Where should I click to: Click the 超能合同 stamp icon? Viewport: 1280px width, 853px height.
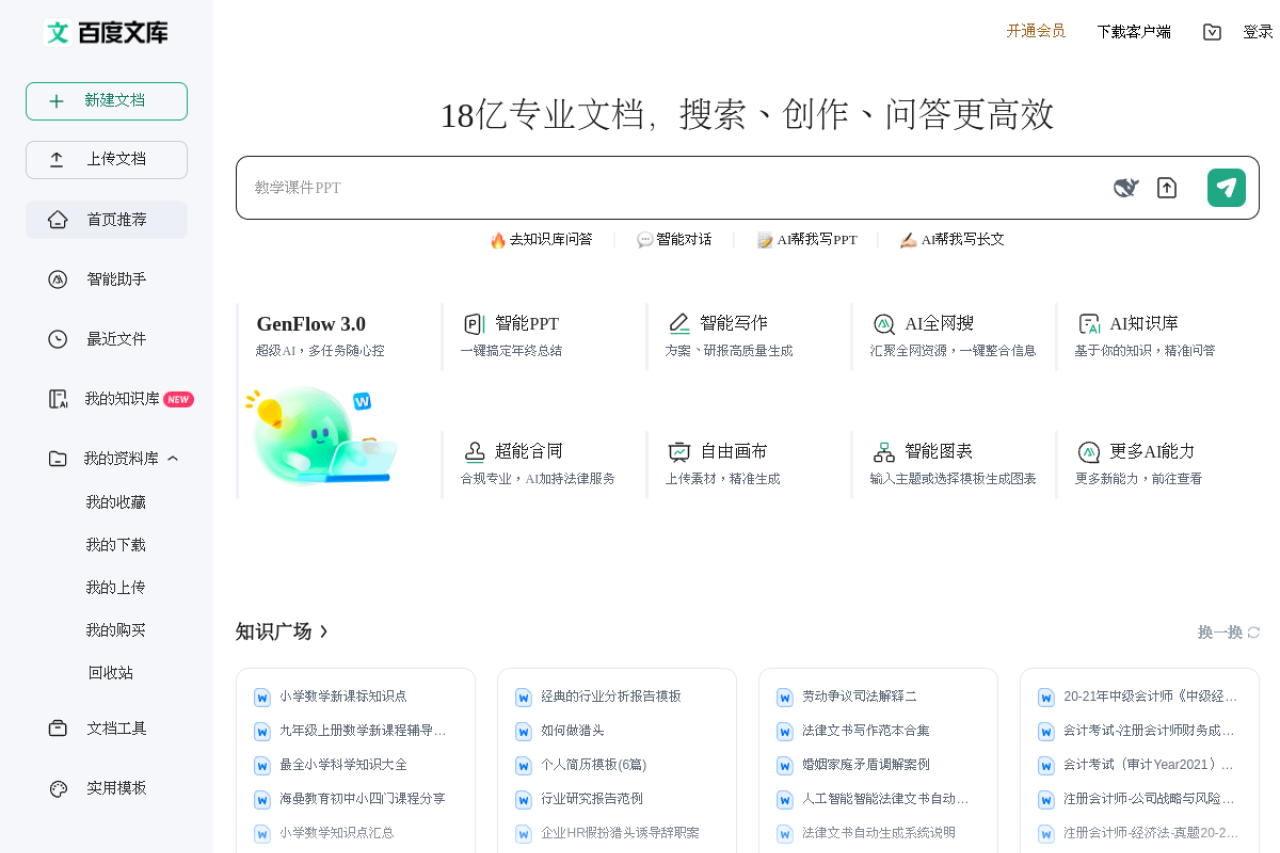(x=474, y=452)
